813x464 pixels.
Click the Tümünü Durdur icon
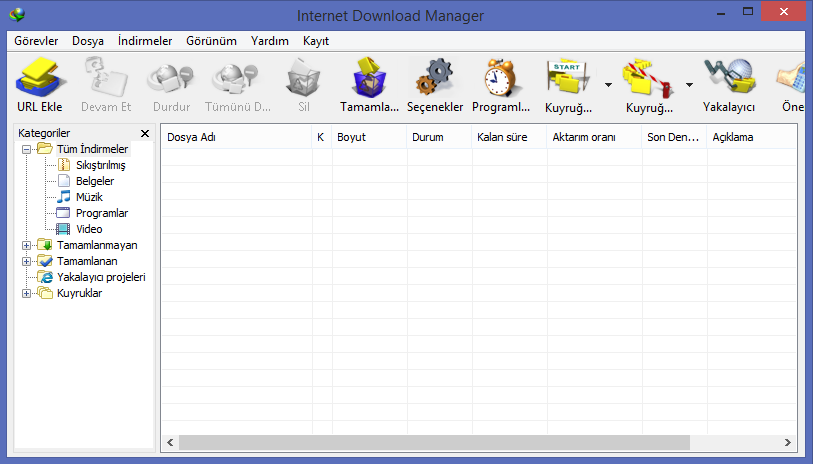[236, 78]
